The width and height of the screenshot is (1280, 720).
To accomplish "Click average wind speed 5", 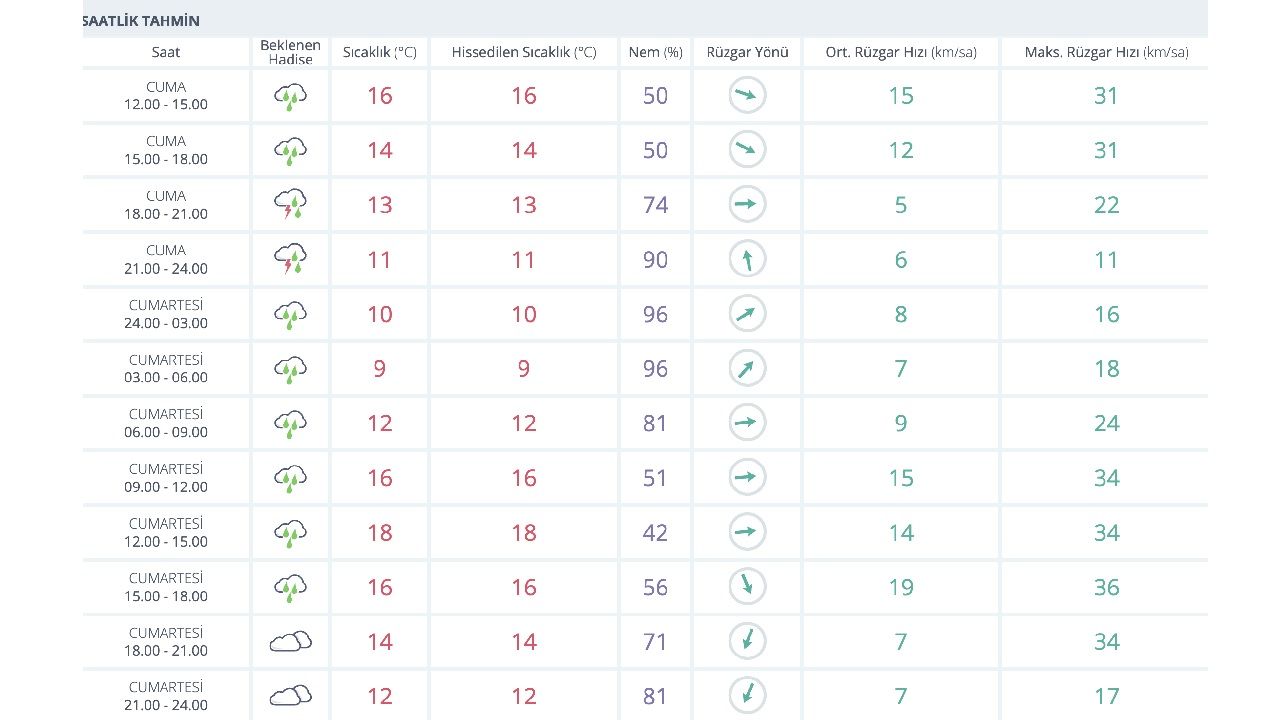I will [901, 205].
